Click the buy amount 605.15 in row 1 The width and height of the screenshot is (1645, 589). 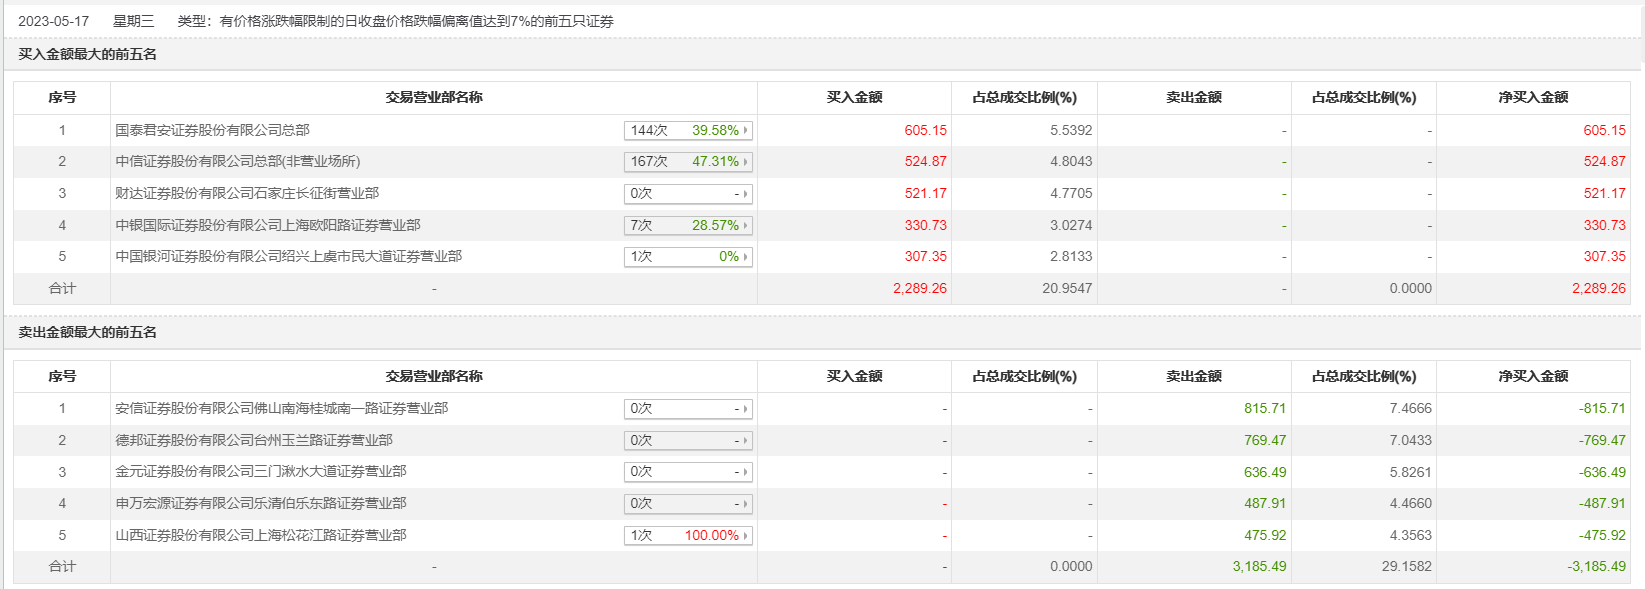point(925,130)
